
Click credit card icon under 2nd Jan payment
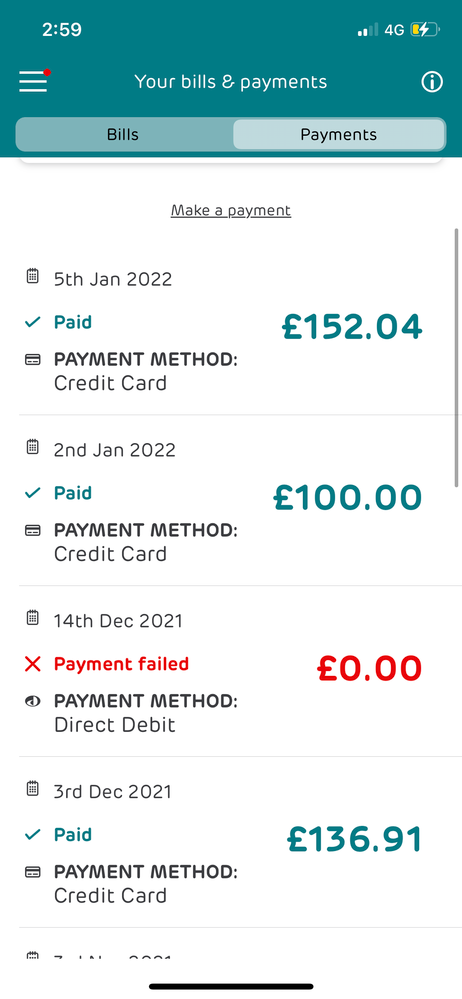click(x=32, y=530)
